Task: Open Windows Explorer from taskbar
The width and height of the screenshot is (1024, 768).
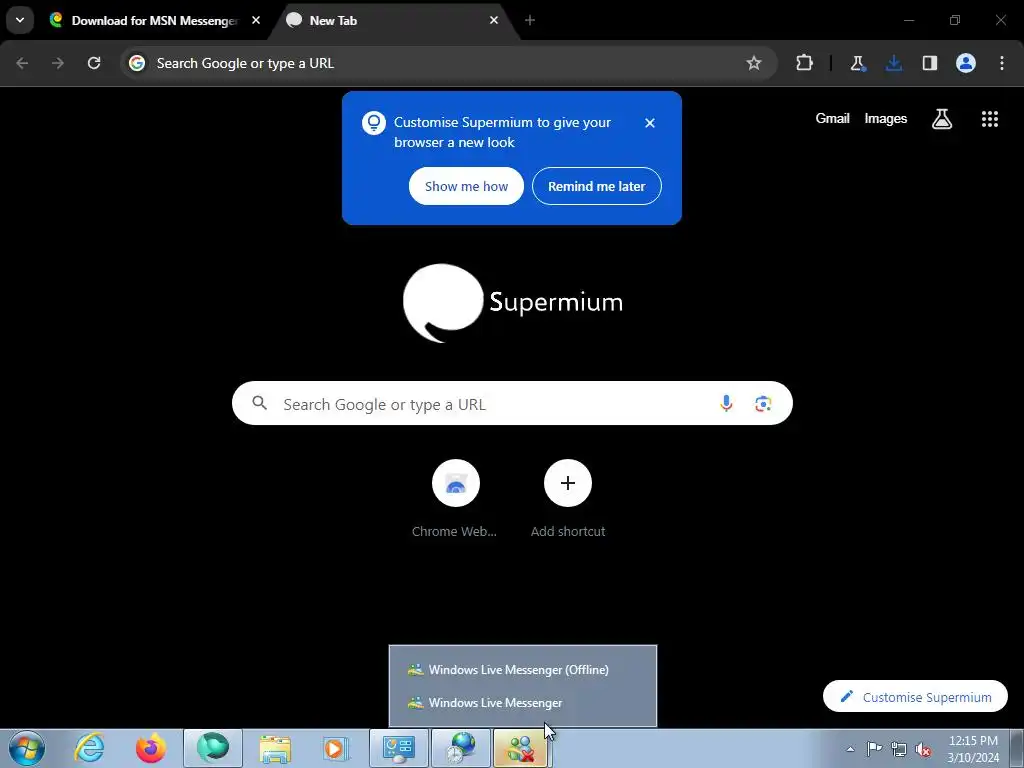Action: click(x=275, y=748)
